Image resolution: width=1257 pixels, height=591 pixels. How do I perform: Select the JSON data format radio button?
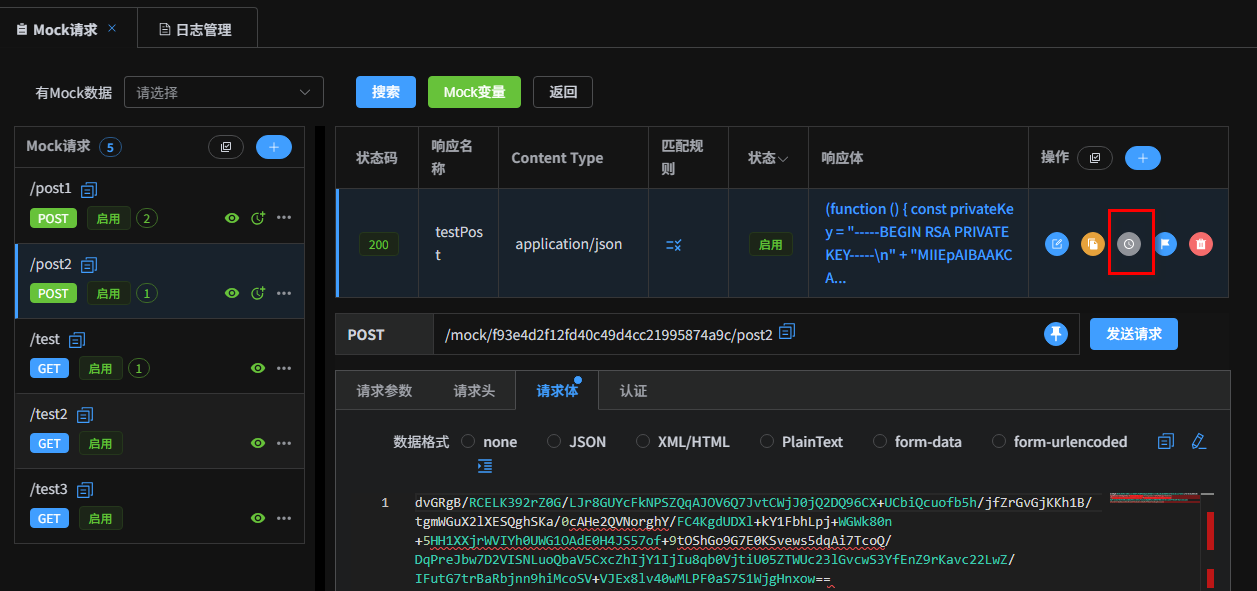(x=554, y=442)
